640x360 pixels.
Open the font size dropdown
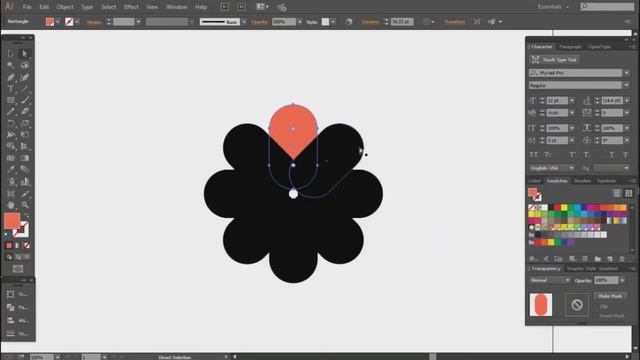point(572,100)
